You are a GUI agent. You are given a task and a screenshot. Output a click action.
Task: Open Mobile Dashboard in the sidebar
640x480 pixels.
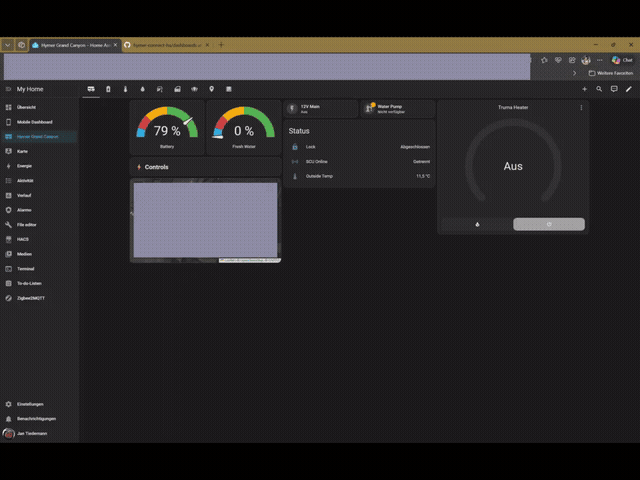[x=40, y=122]
